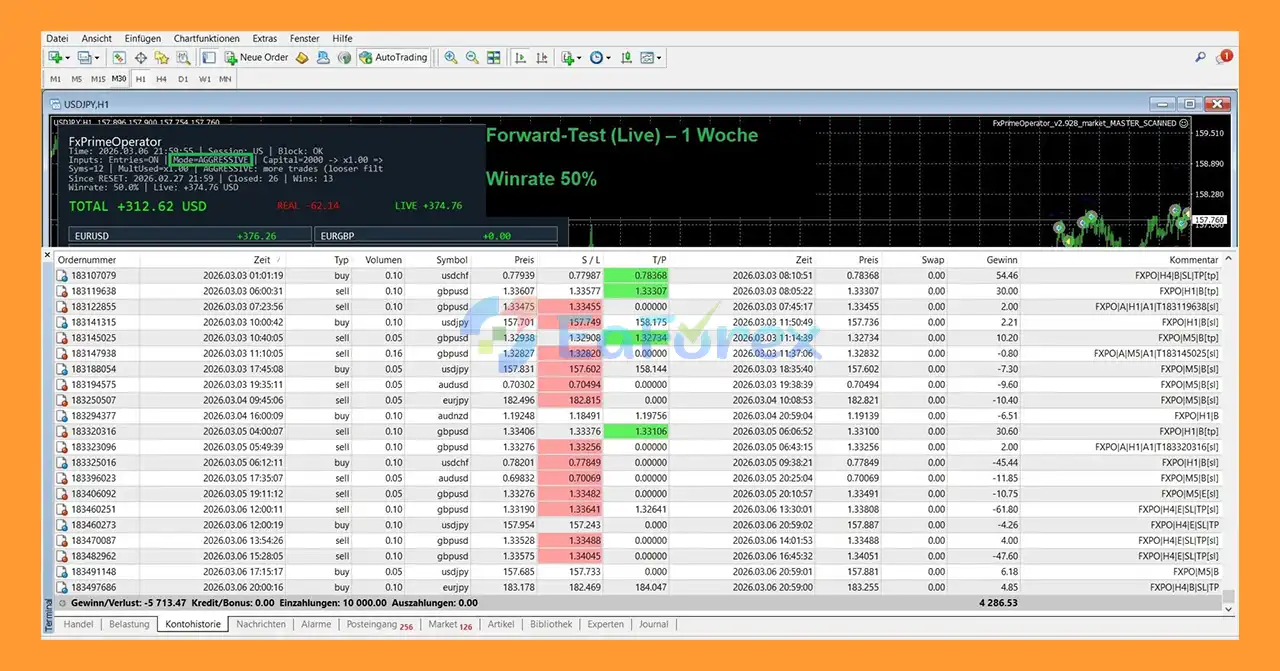
Task: Close the Terminal panel with X
Action: coord(47,255)
